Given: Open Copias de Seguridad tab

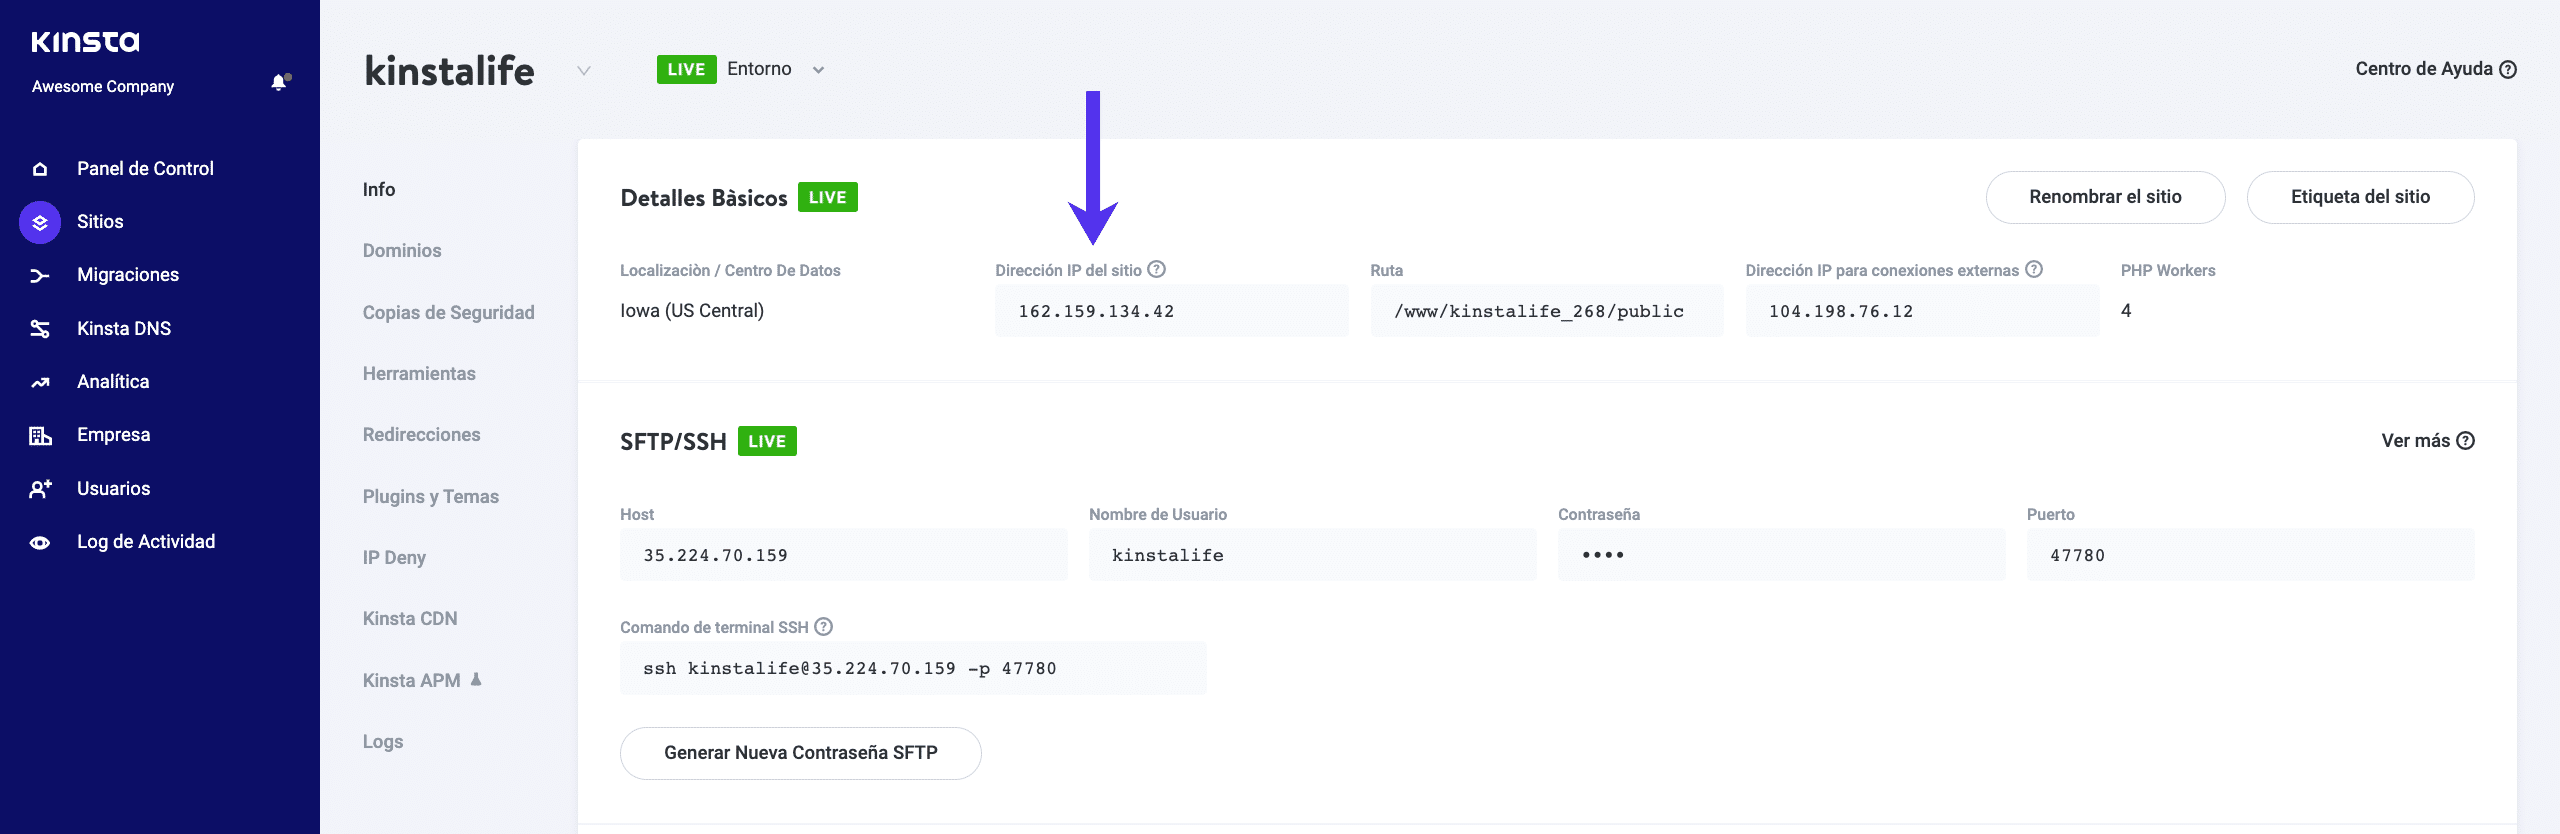Looking at the screenshot, I should 448,313.
